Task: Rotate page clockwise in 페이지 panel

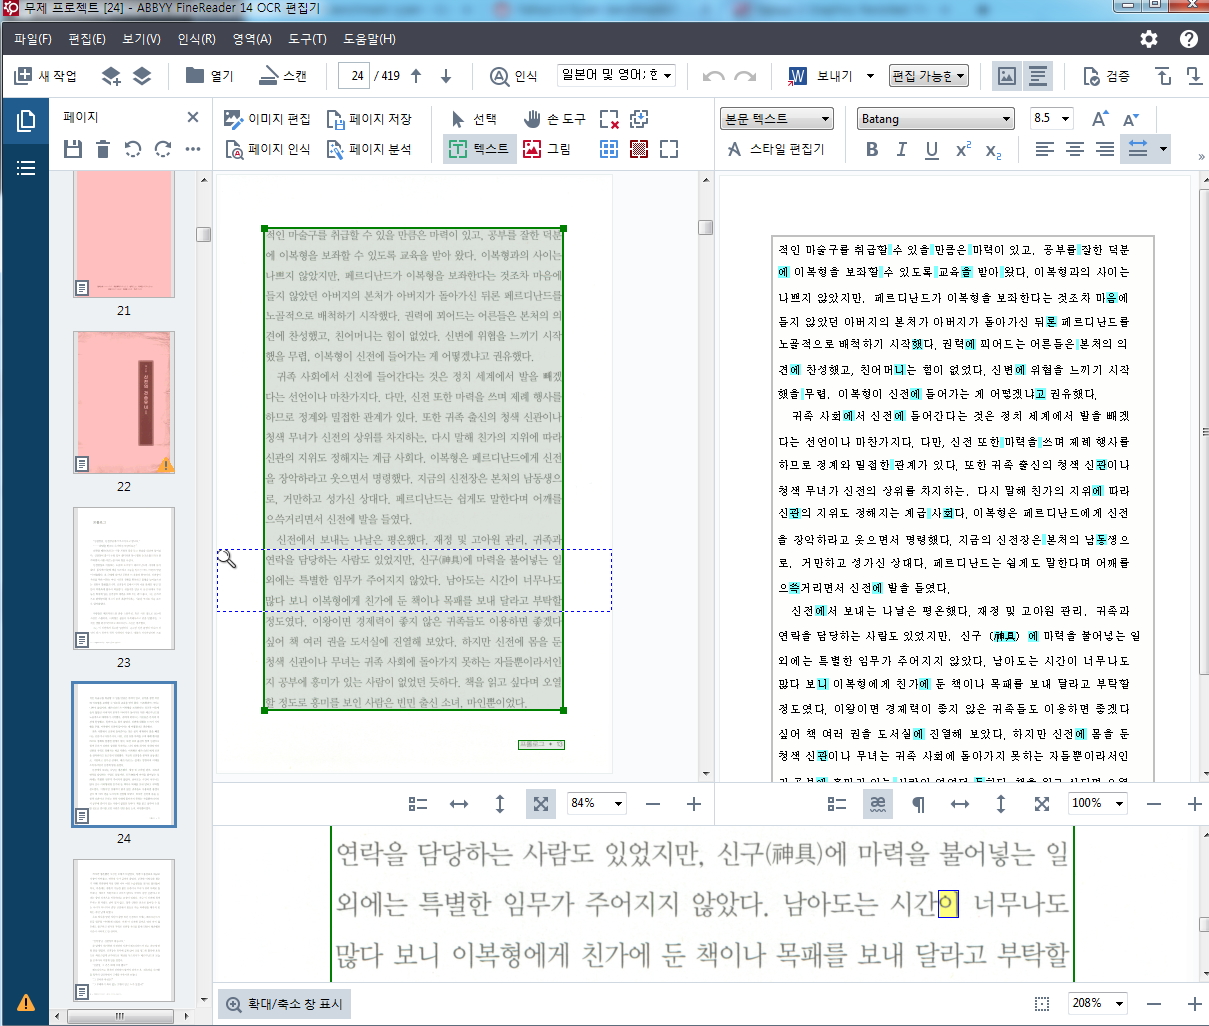Action: pos(163,149)
